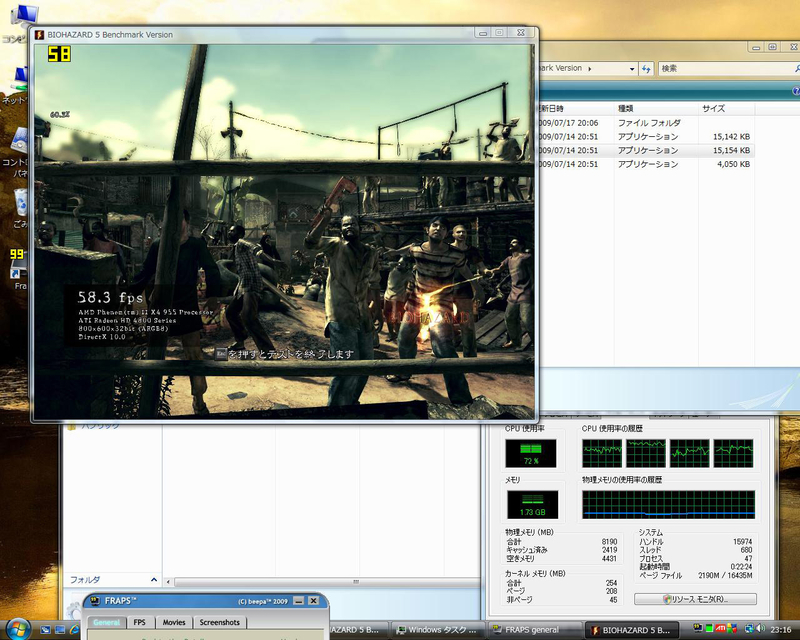Screen dimensions: 800x640
Task: Open the Computer desktop icon
Action: (x=23, y=17)
